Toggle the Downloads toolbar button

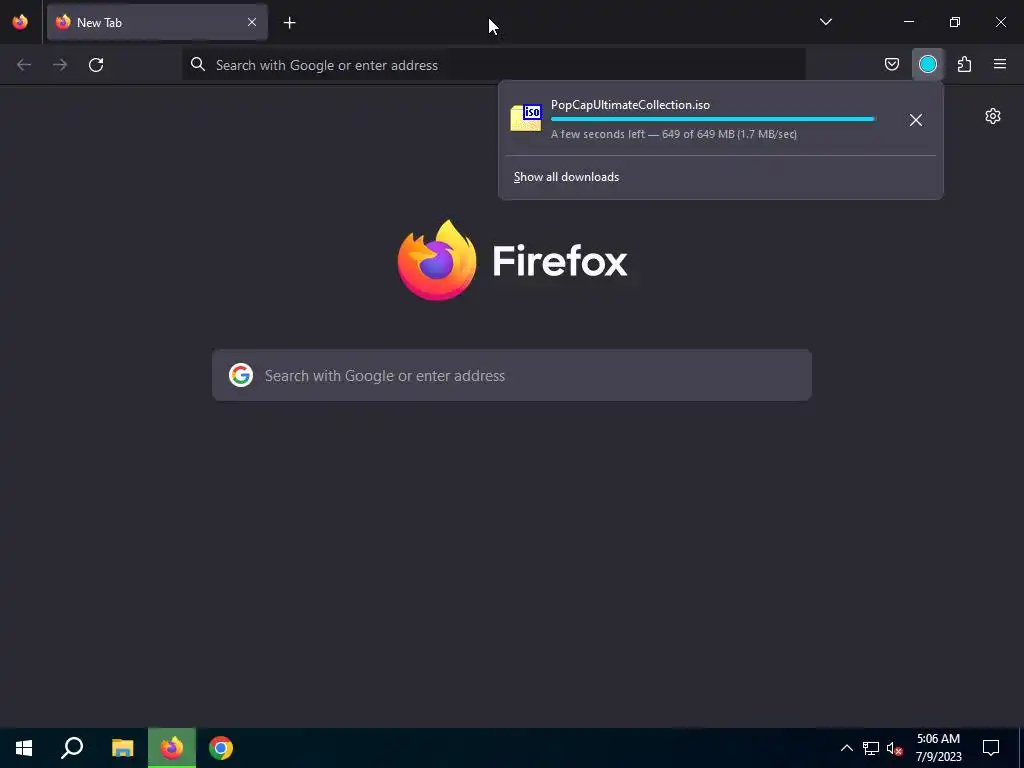click(x=927, y=64)
